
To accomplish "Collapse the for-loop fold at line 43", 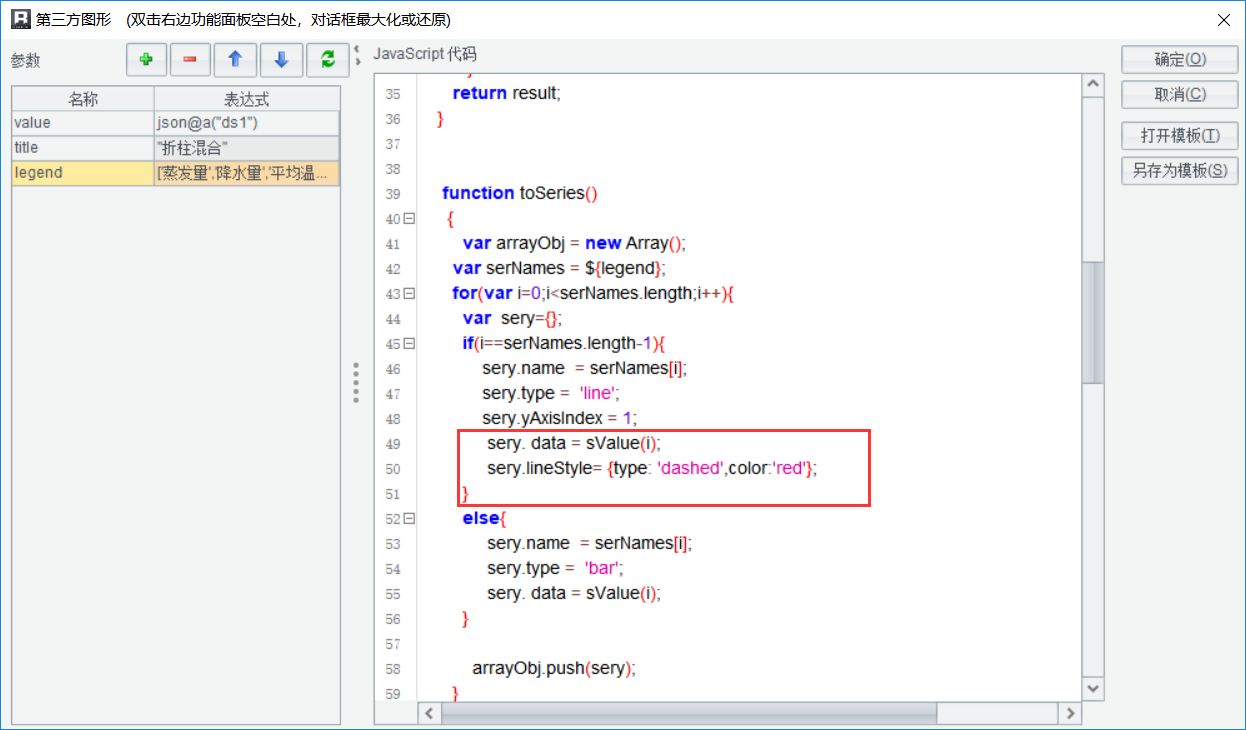I will point(409,294).
